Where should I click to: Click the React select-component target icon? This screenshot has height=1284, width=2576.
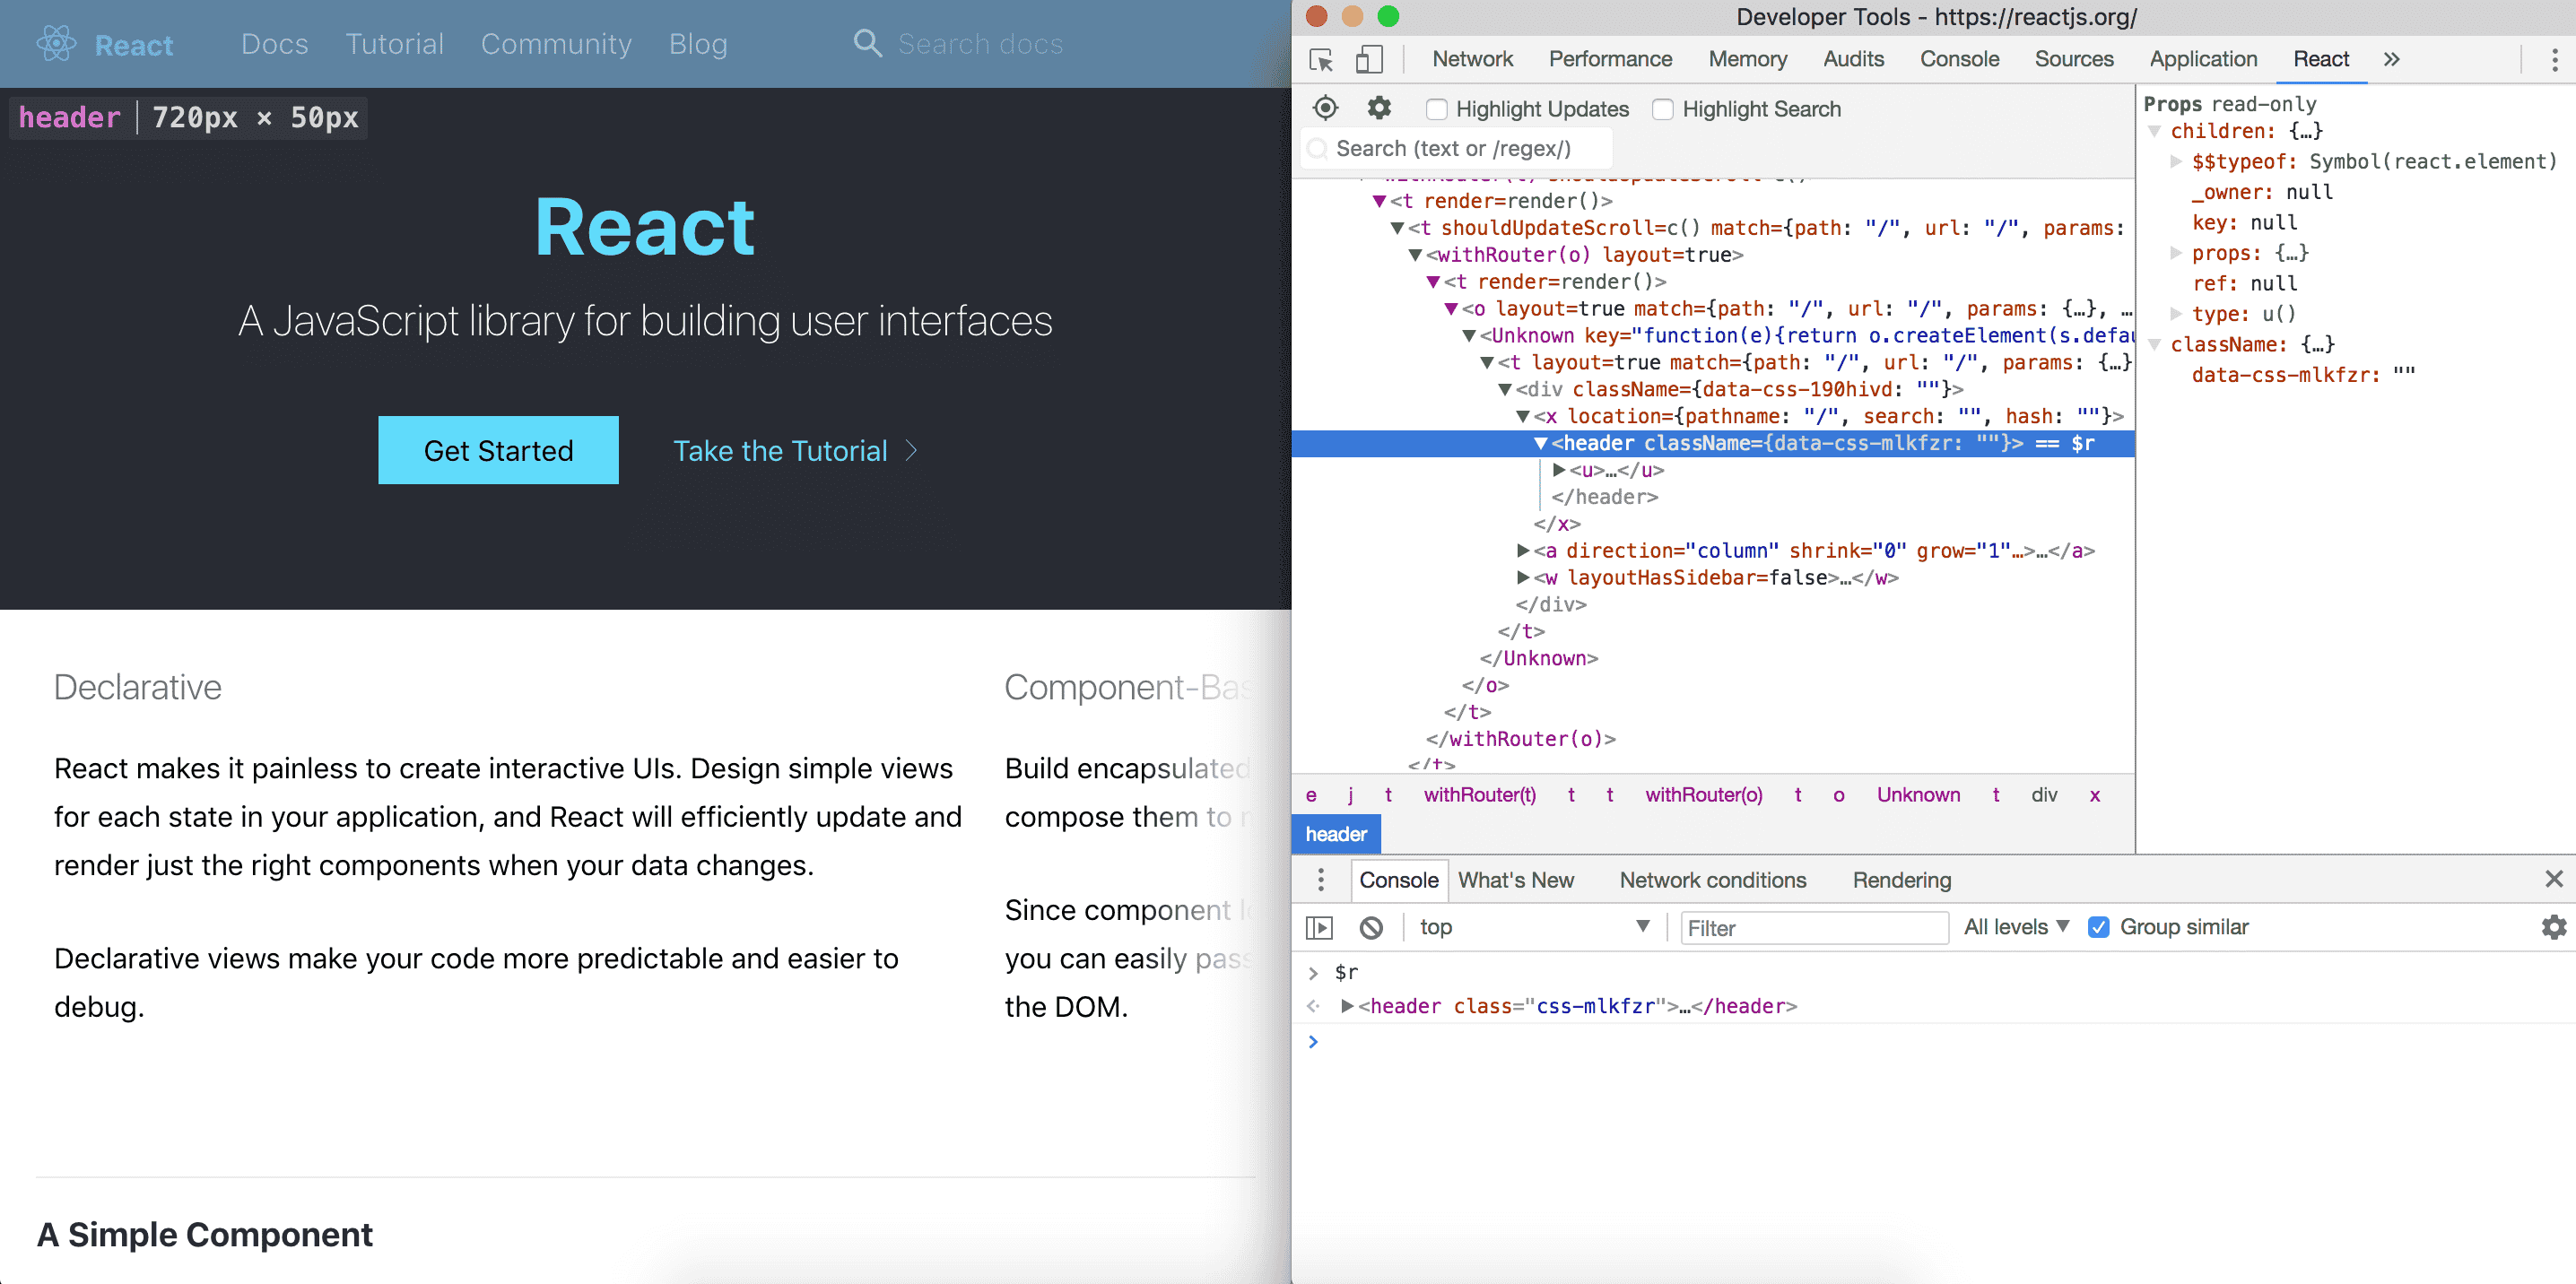click(1325, 108)
